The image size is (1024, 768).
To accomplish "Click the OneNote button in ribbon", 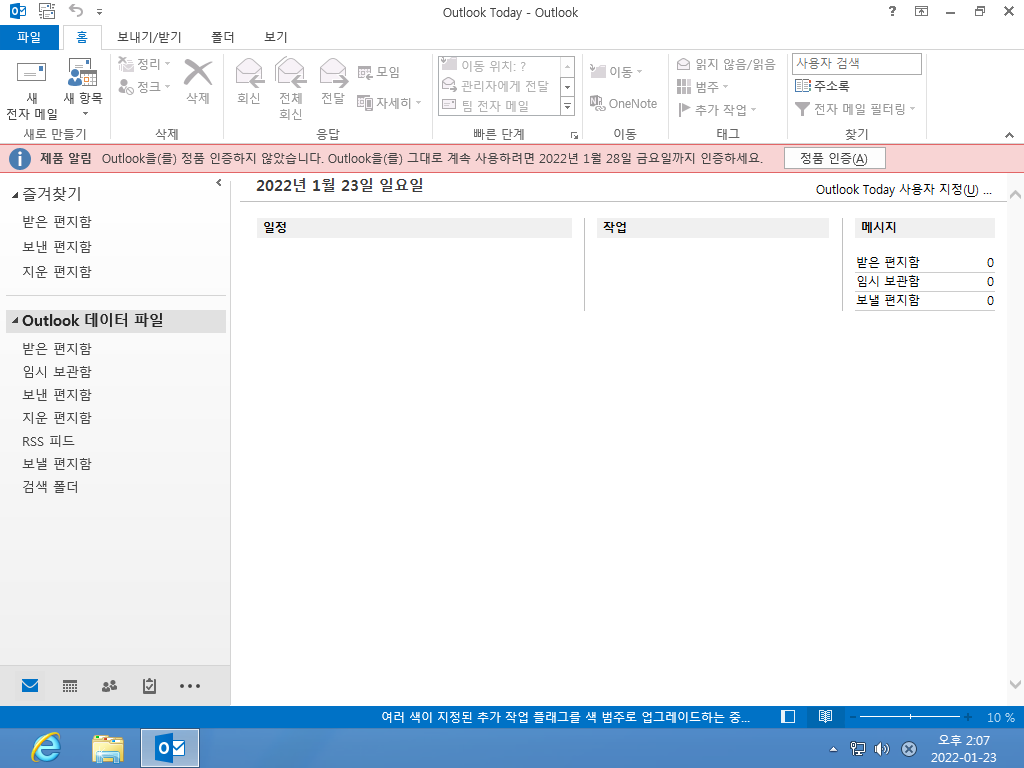I will coord(624,103).
